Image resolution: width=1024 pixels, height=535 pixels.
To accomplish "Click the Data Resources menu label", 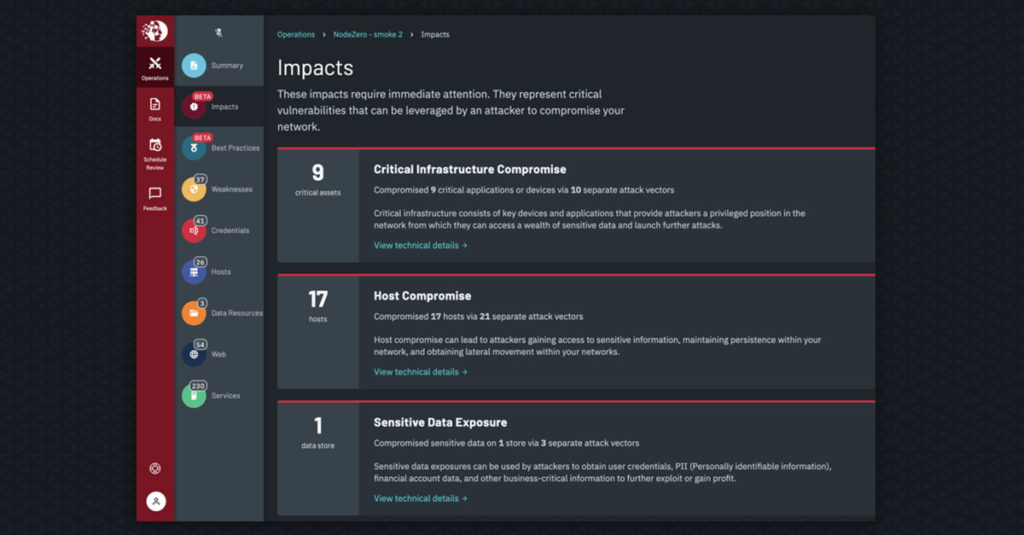I will tap(237, 313).
